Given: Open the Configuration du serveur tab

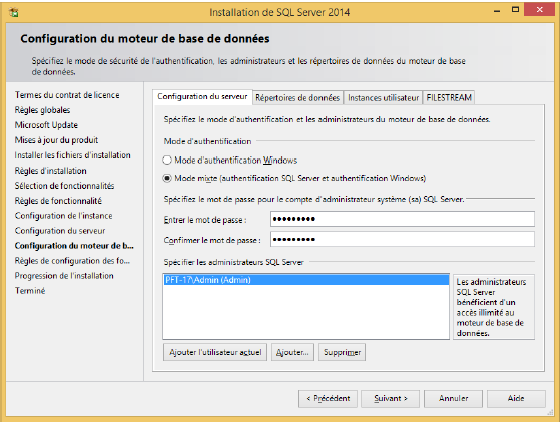Looking at the screenshot, I should (x=202, y=97).
